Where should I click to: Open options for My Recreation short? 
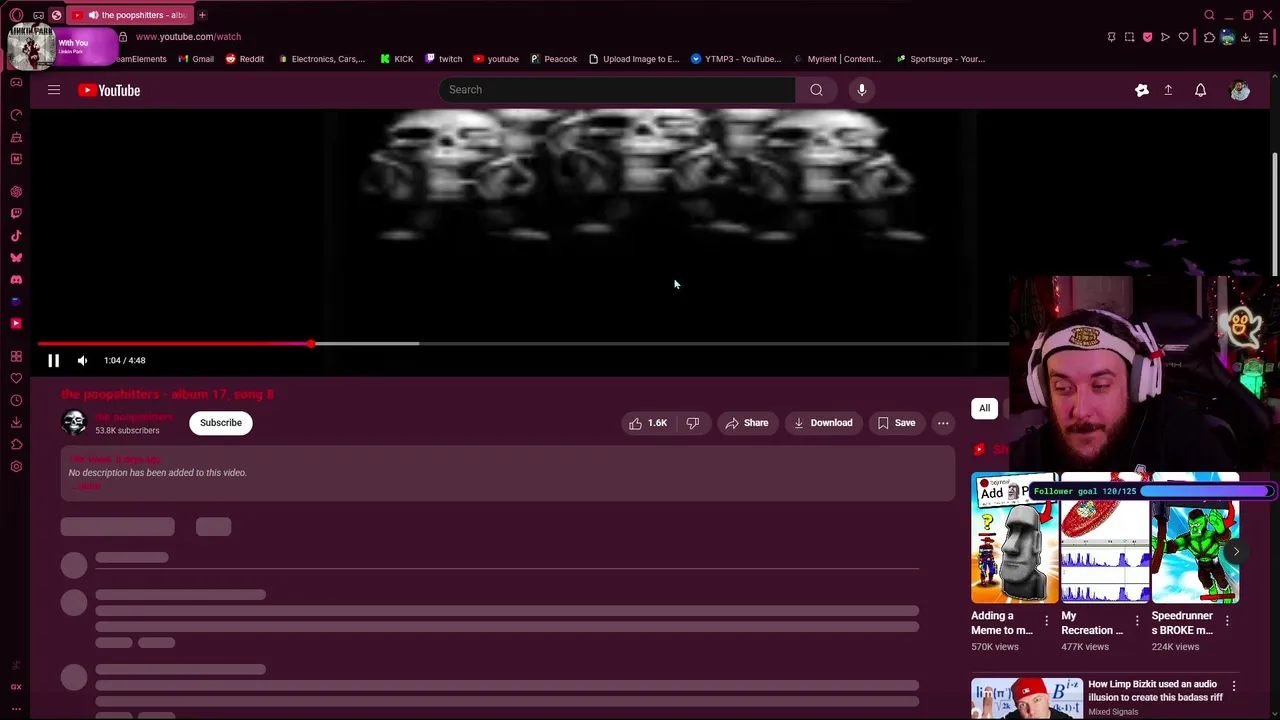click(1137, 621)
